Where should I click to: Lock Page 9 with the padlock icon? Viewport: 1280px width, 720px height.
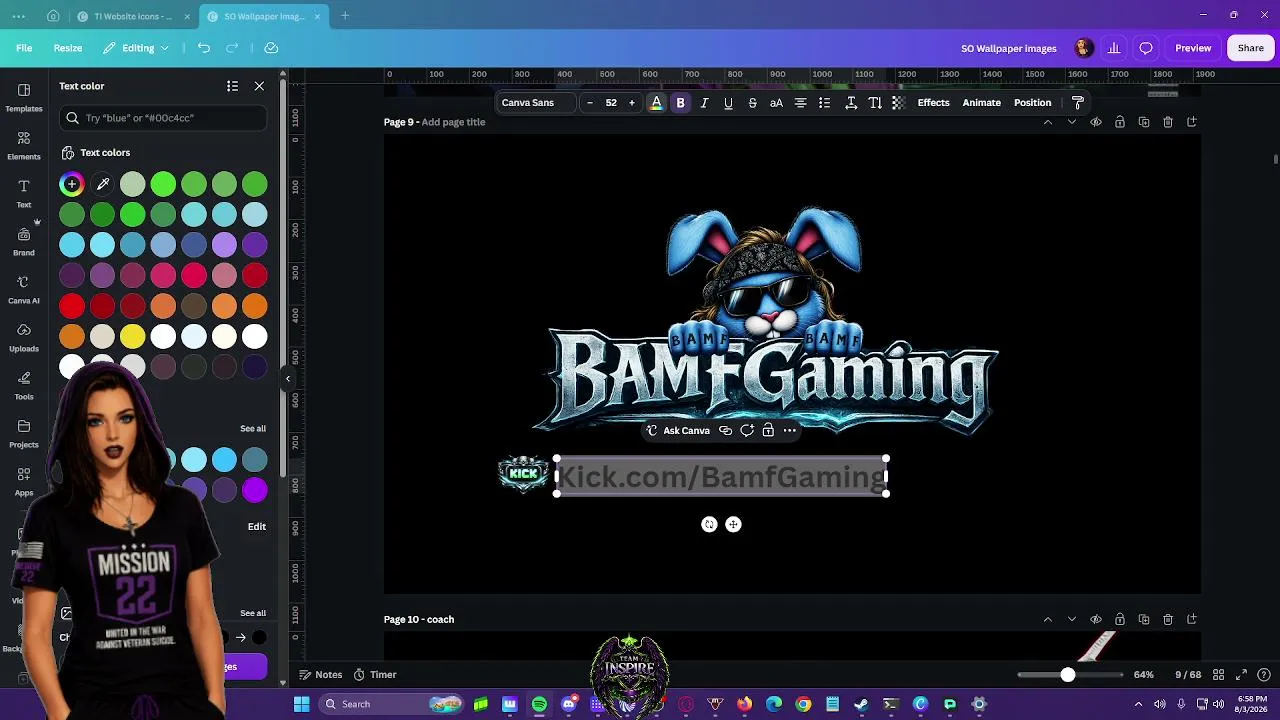[1120, 122]
